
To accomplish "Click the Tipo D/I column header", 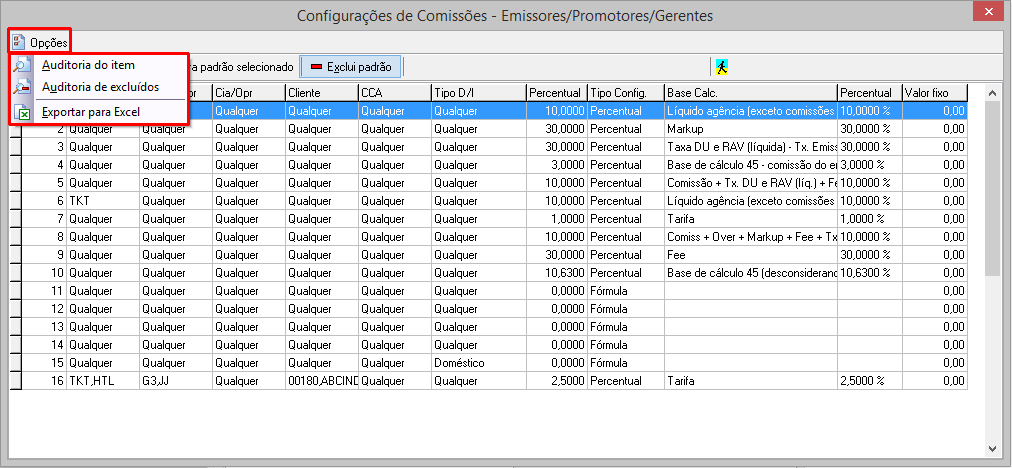I will 478,93.
